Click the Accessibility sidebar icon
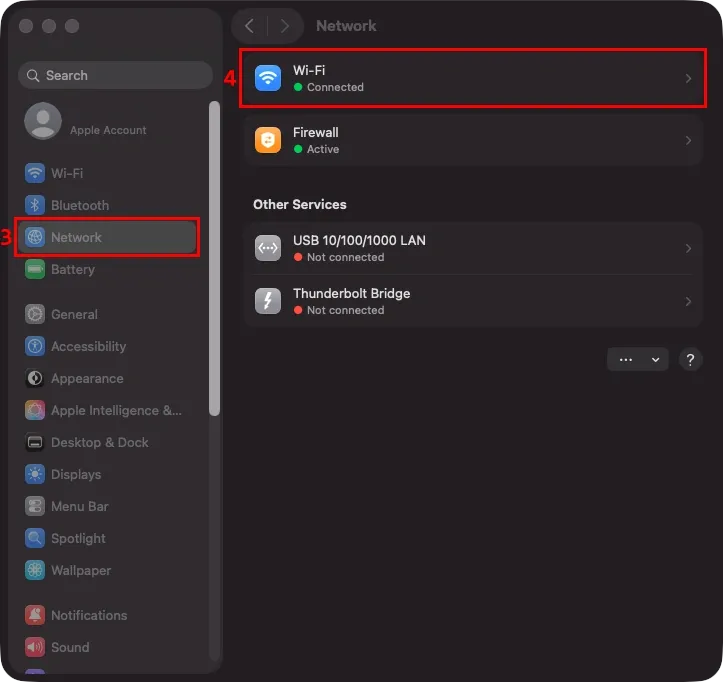 click(35, 346)
